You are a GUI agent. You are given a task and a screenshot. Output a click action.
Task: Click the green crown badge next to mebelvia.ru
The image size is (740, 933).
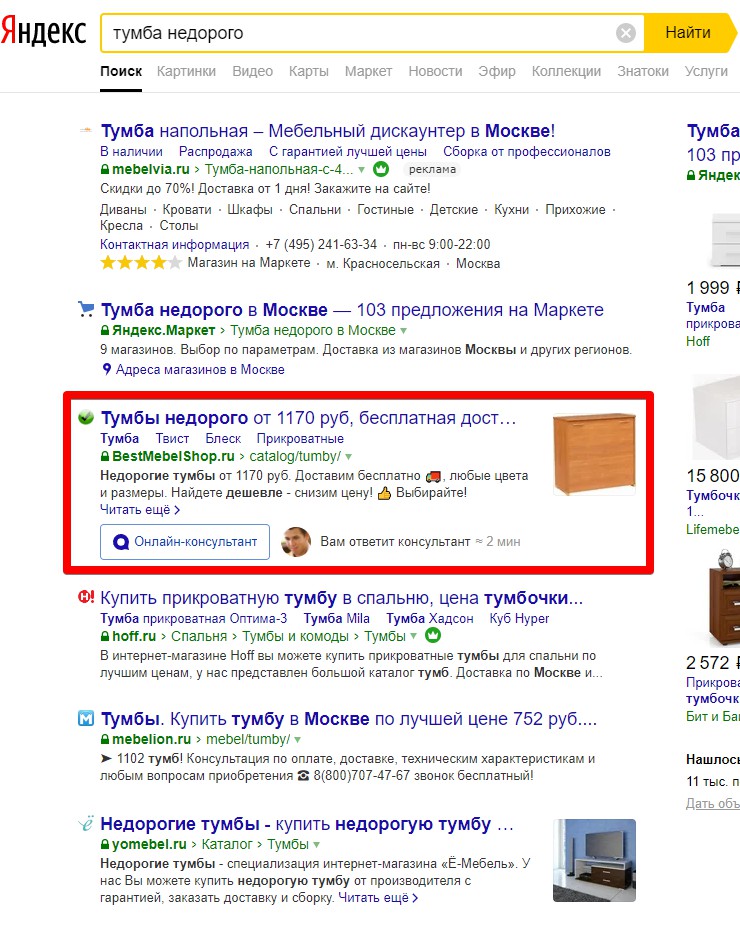(381, 170)
